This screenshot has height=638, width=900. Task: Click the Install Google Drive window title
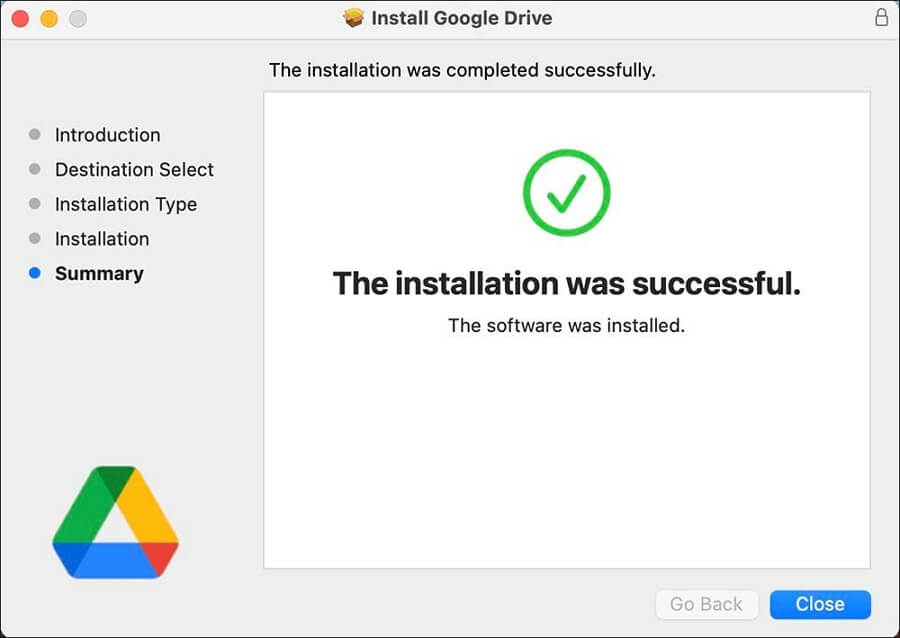point(461,18)
